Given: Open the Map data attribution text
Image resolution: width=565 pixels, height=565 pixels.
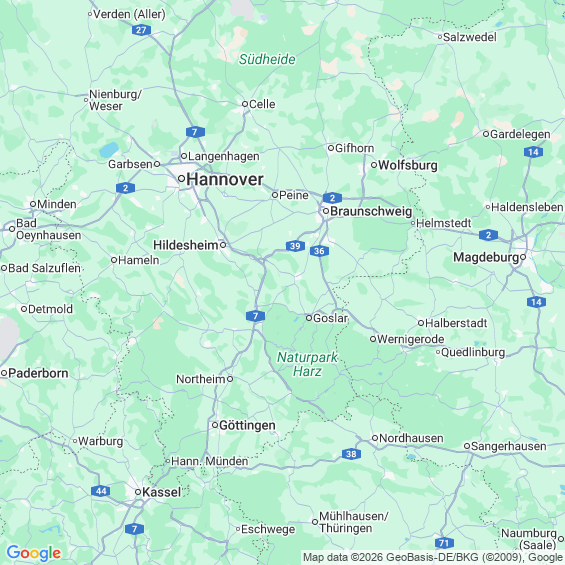Looking at the screenshot, I should coord(433,558).
